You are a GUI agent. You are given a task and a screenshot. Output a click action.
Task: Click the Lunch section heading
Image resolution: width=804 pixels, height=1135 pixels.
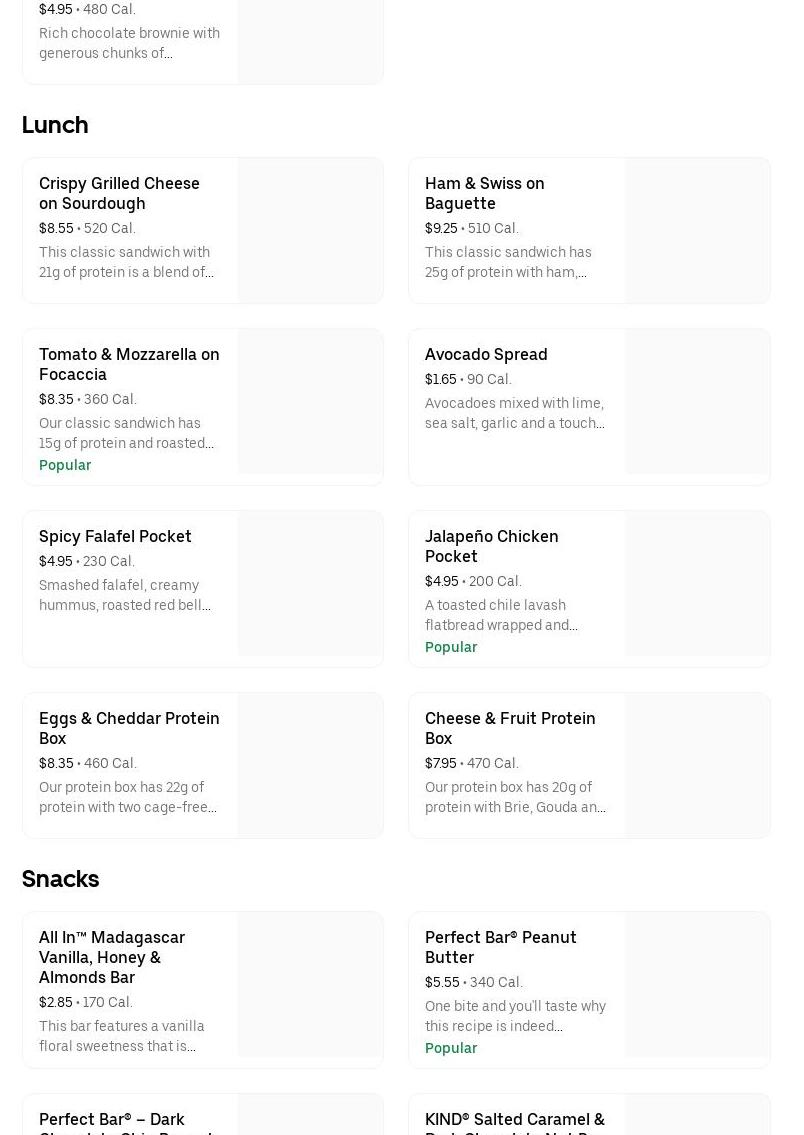tap(54, 125)
